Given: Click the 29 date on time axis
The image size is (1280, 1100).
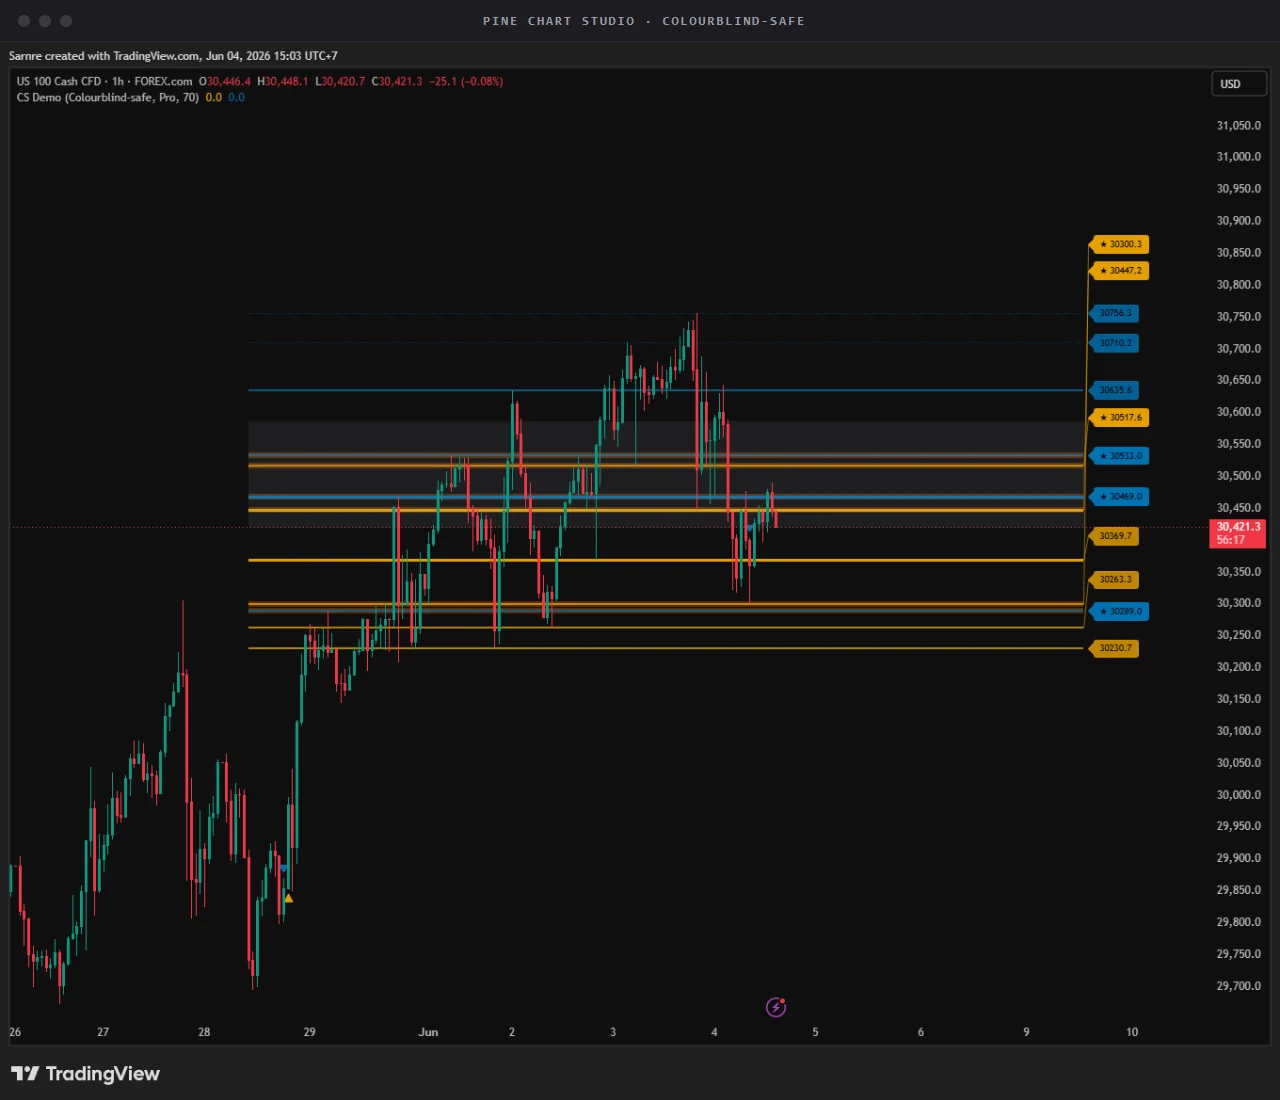Looking at the screenshot, I should 309,1032.
